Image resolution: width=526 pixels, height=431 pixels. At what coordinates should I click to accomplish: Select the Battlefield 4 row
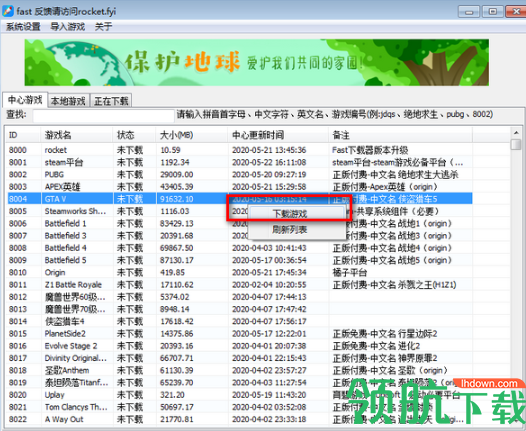coord(240,248)
